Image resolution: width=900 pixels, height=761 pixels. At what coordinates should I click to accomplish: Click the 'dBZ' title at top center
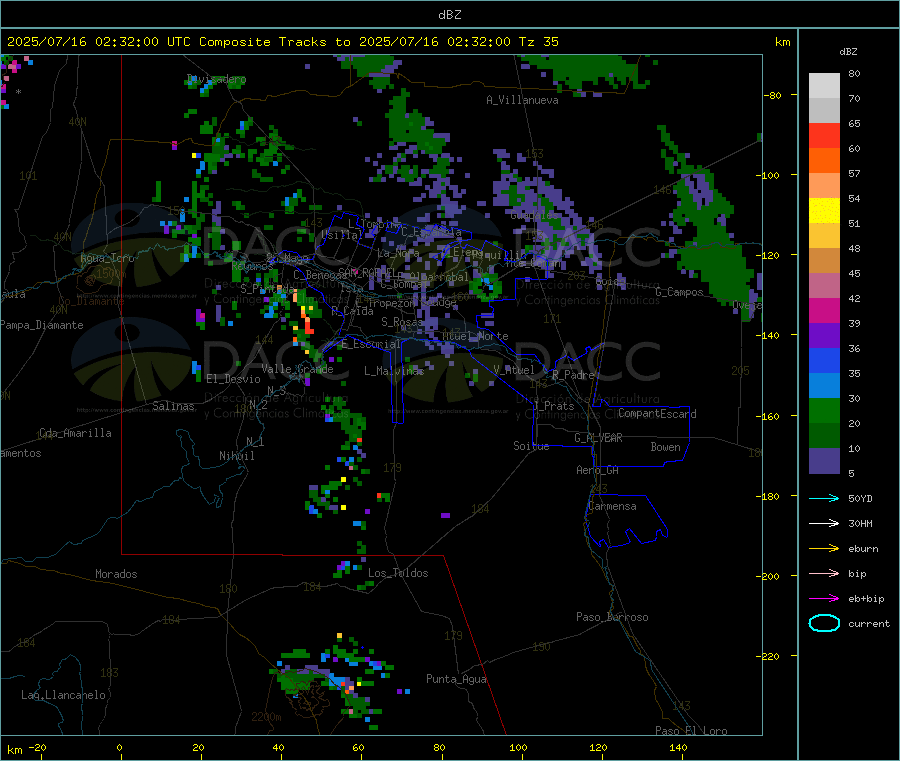[449, 15]
